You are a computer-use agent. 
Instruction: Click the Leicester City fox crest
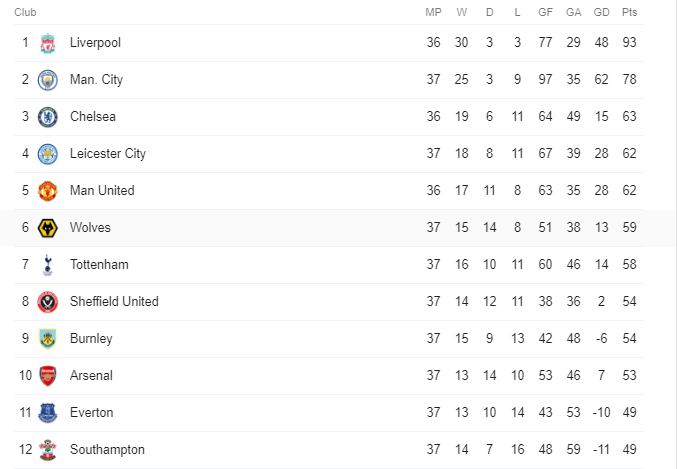coord(47,154)
